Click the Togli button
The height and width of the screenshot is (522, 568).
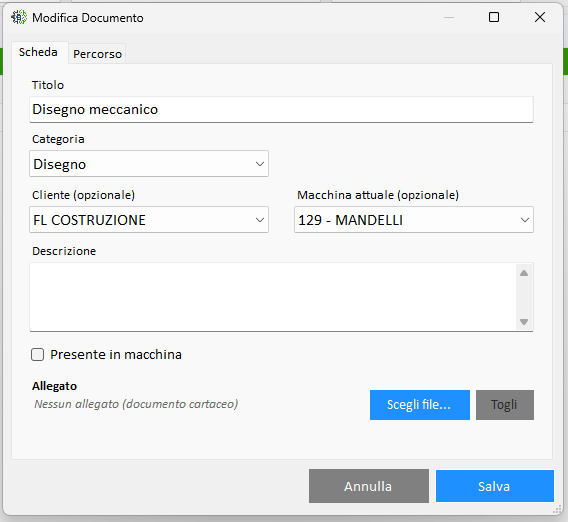pos(505,405)
